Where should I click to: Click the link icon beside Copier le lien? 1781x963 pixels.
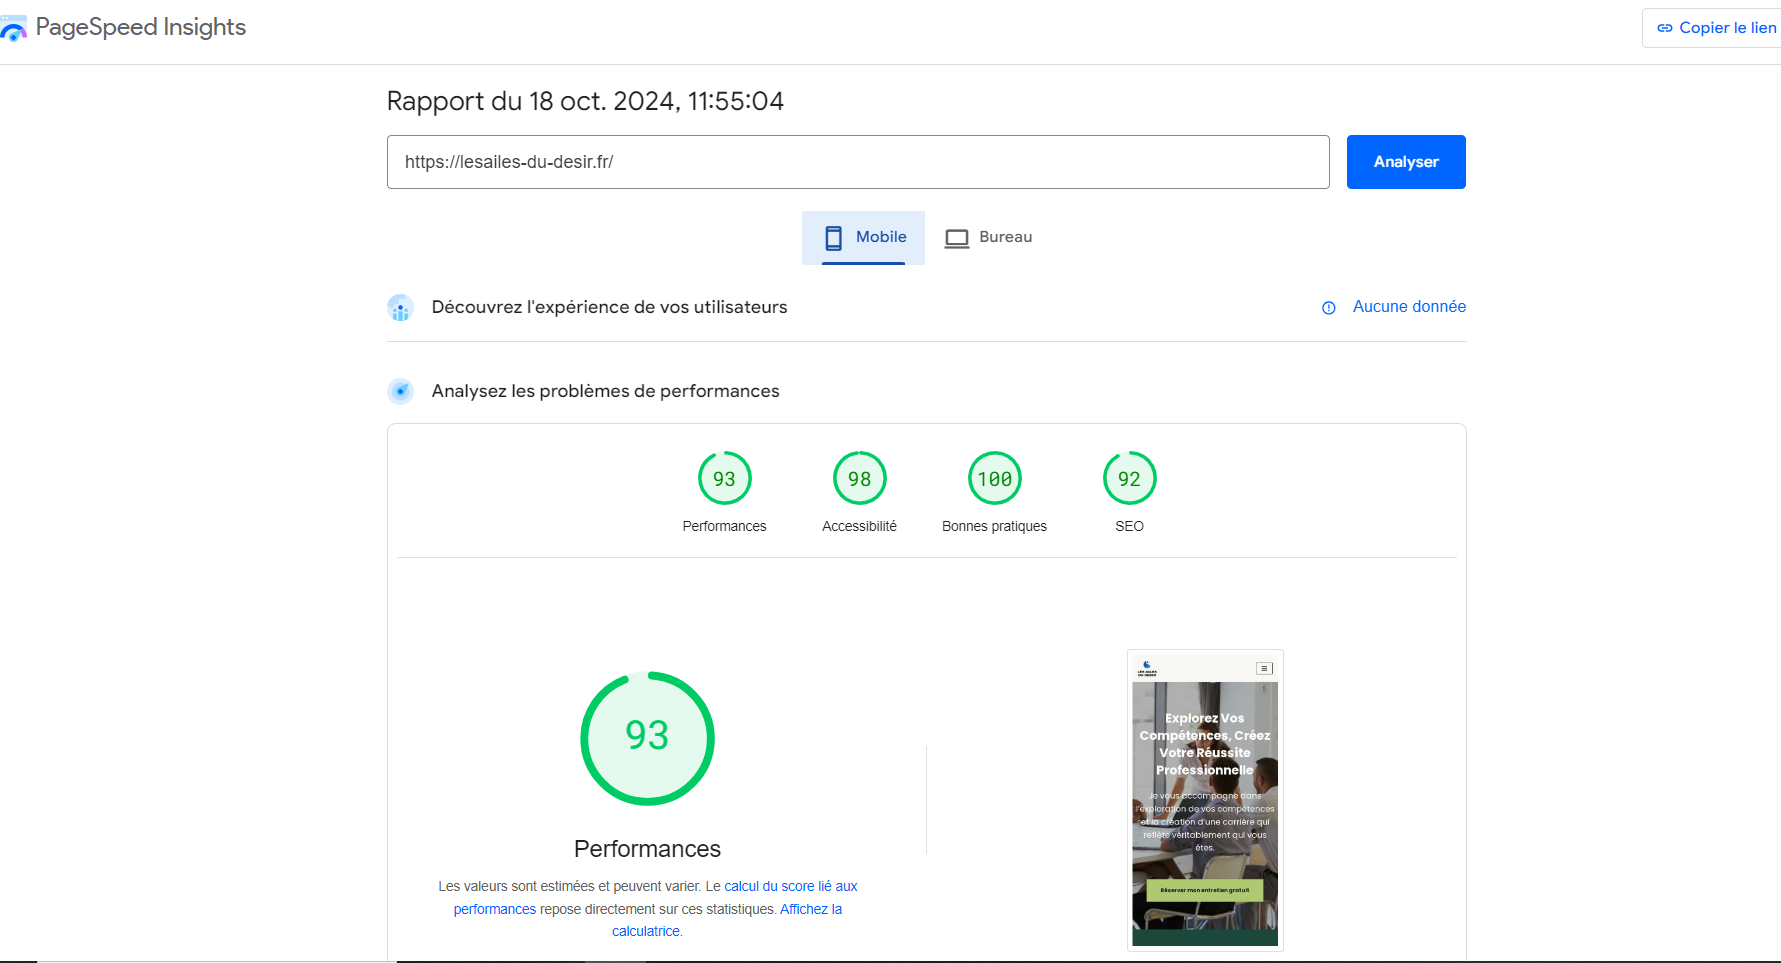click(x=1665, y=28)
